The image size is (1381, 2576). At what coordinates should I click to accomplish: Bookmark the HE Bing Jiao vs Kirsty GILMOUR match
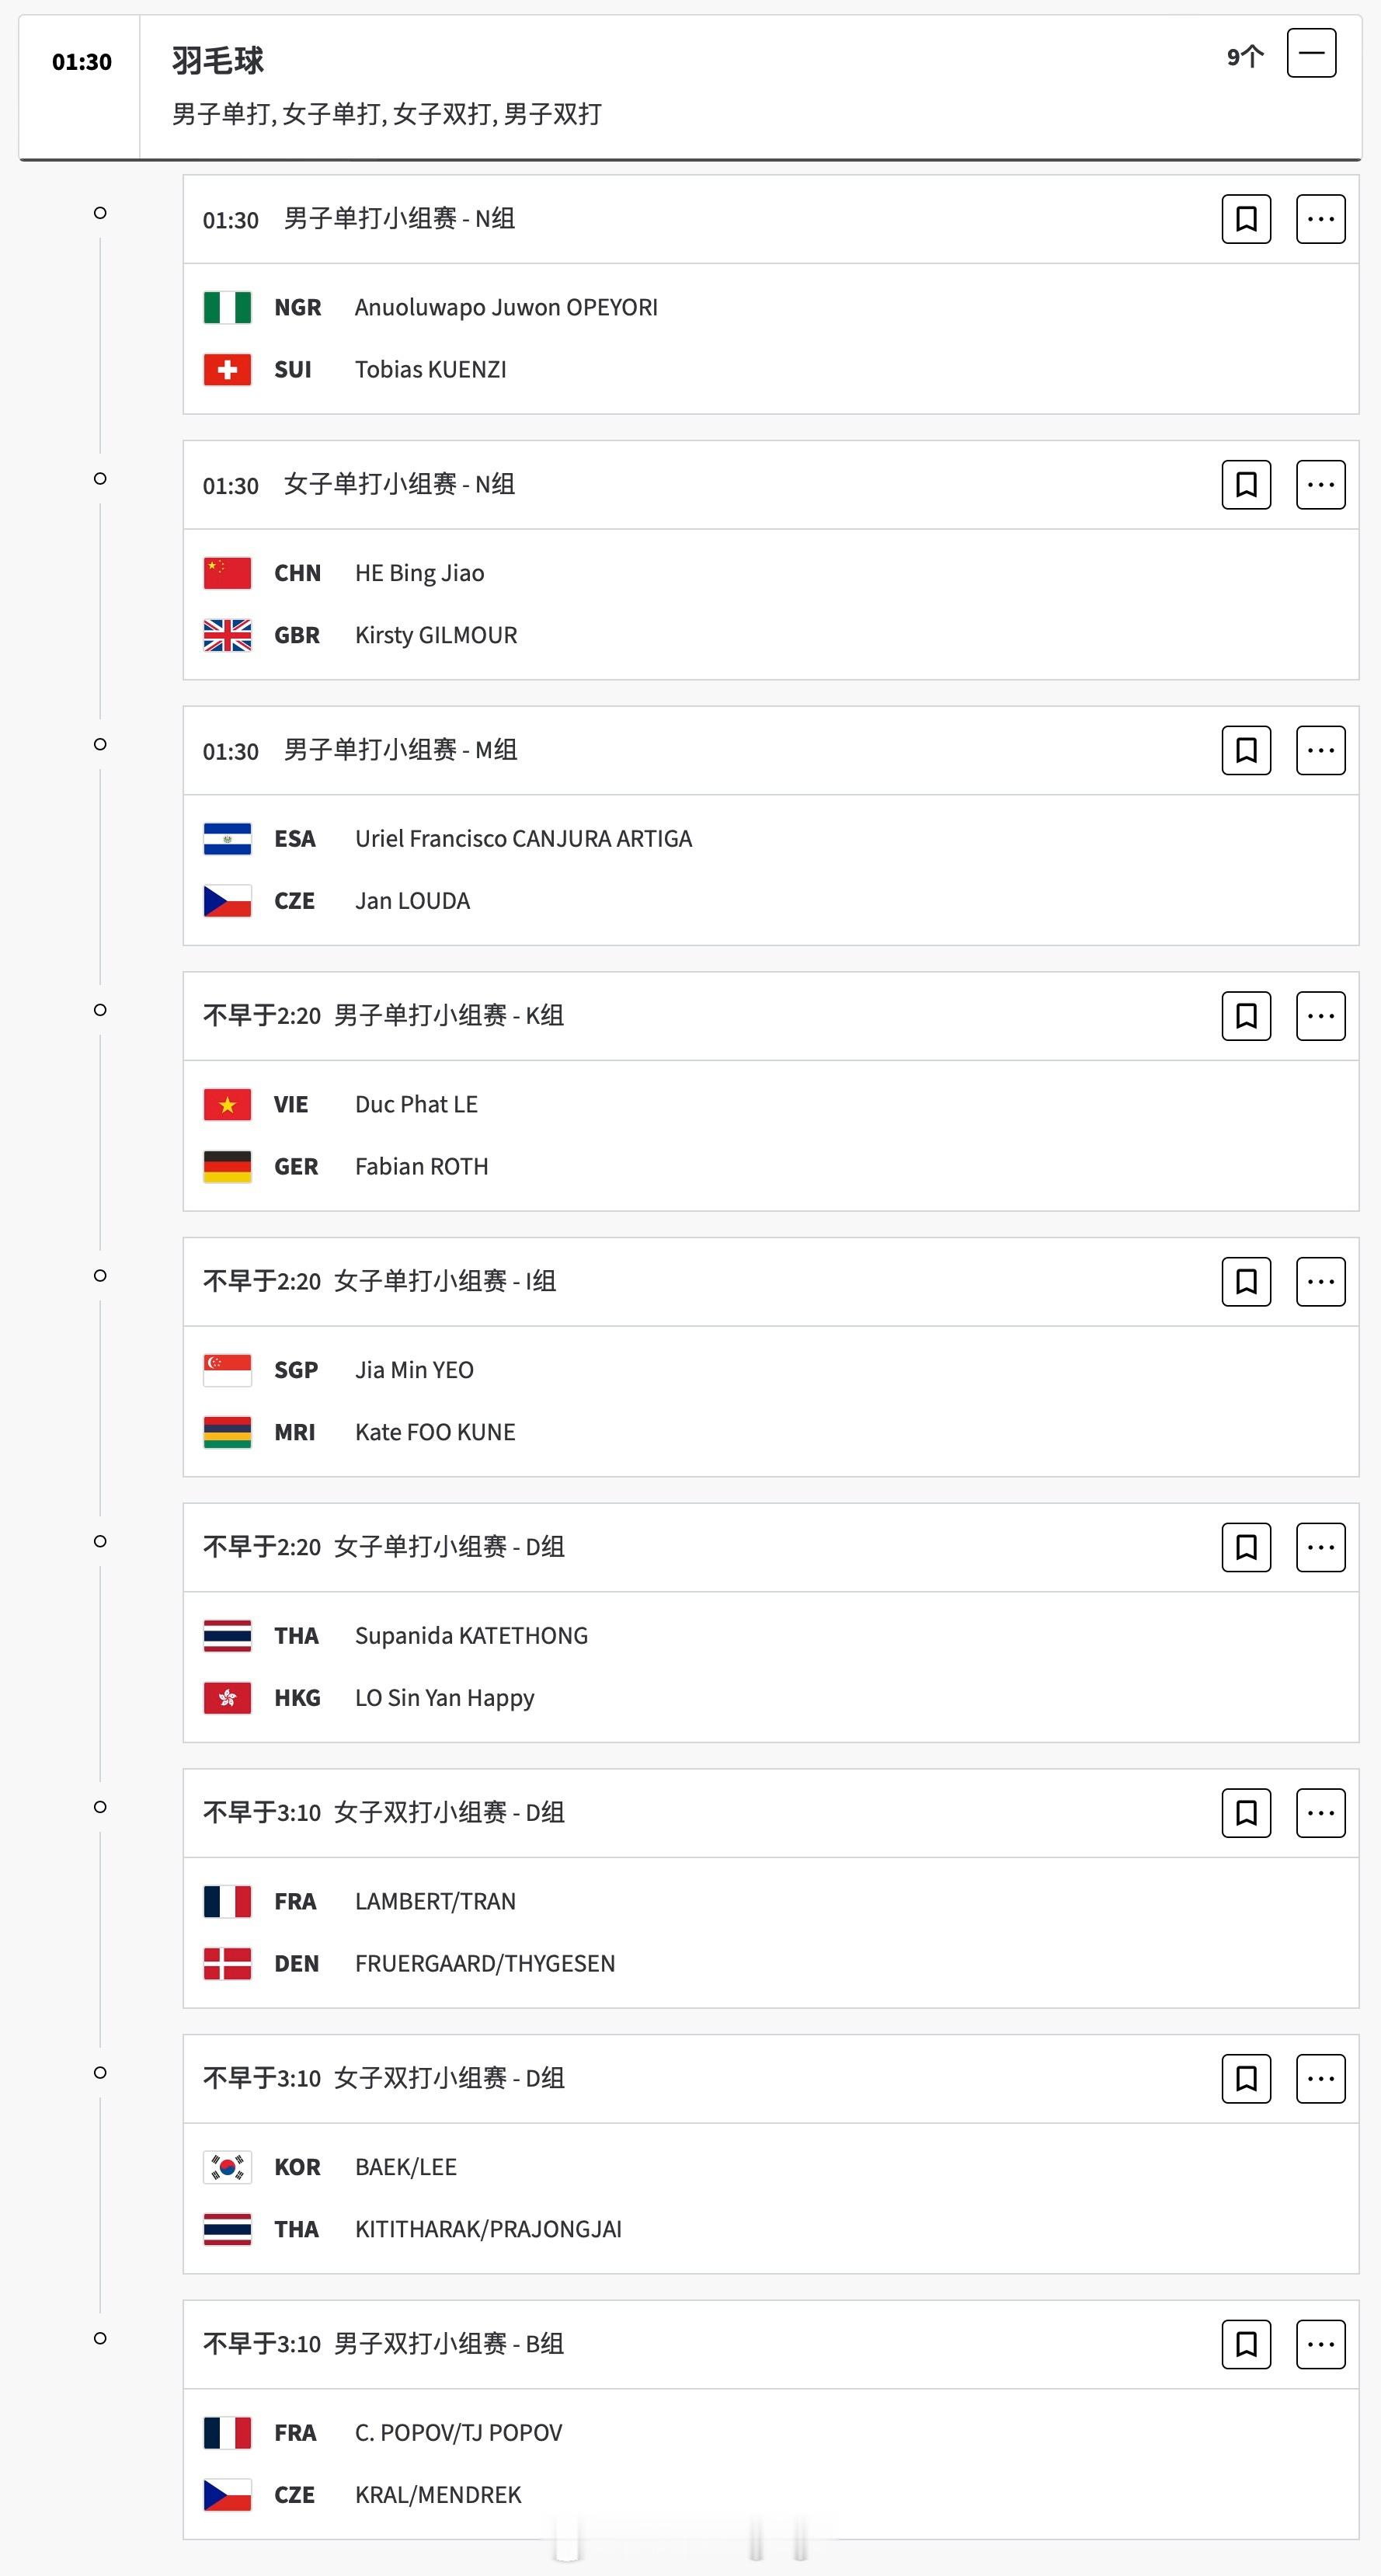[1246, 485]
